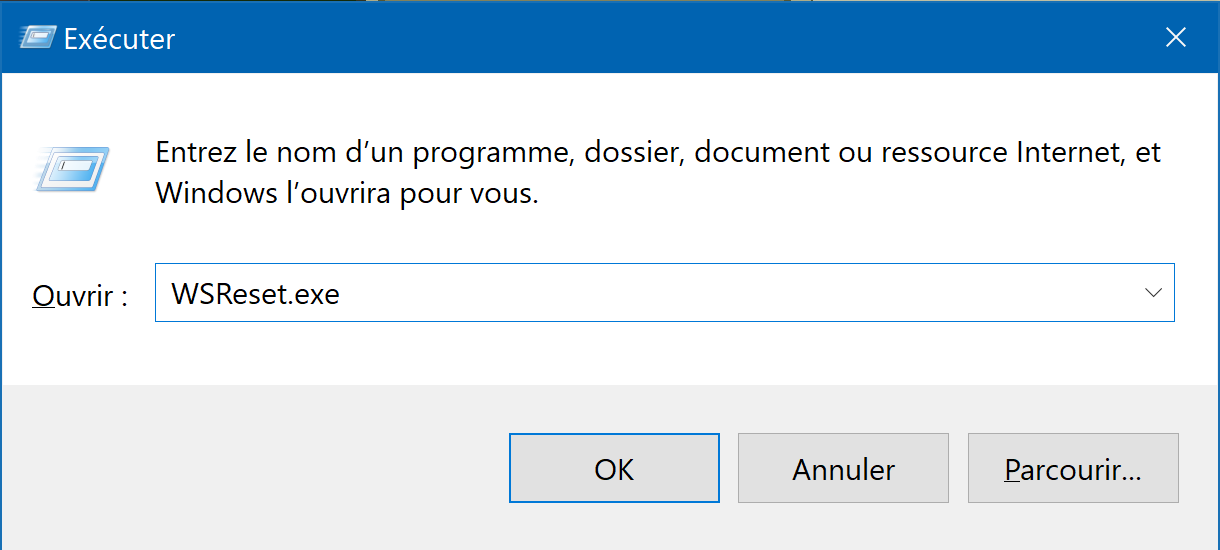This screenshot has width=1220, height=550.
Task: Click the Ouvrir : label
Action: 80,295
